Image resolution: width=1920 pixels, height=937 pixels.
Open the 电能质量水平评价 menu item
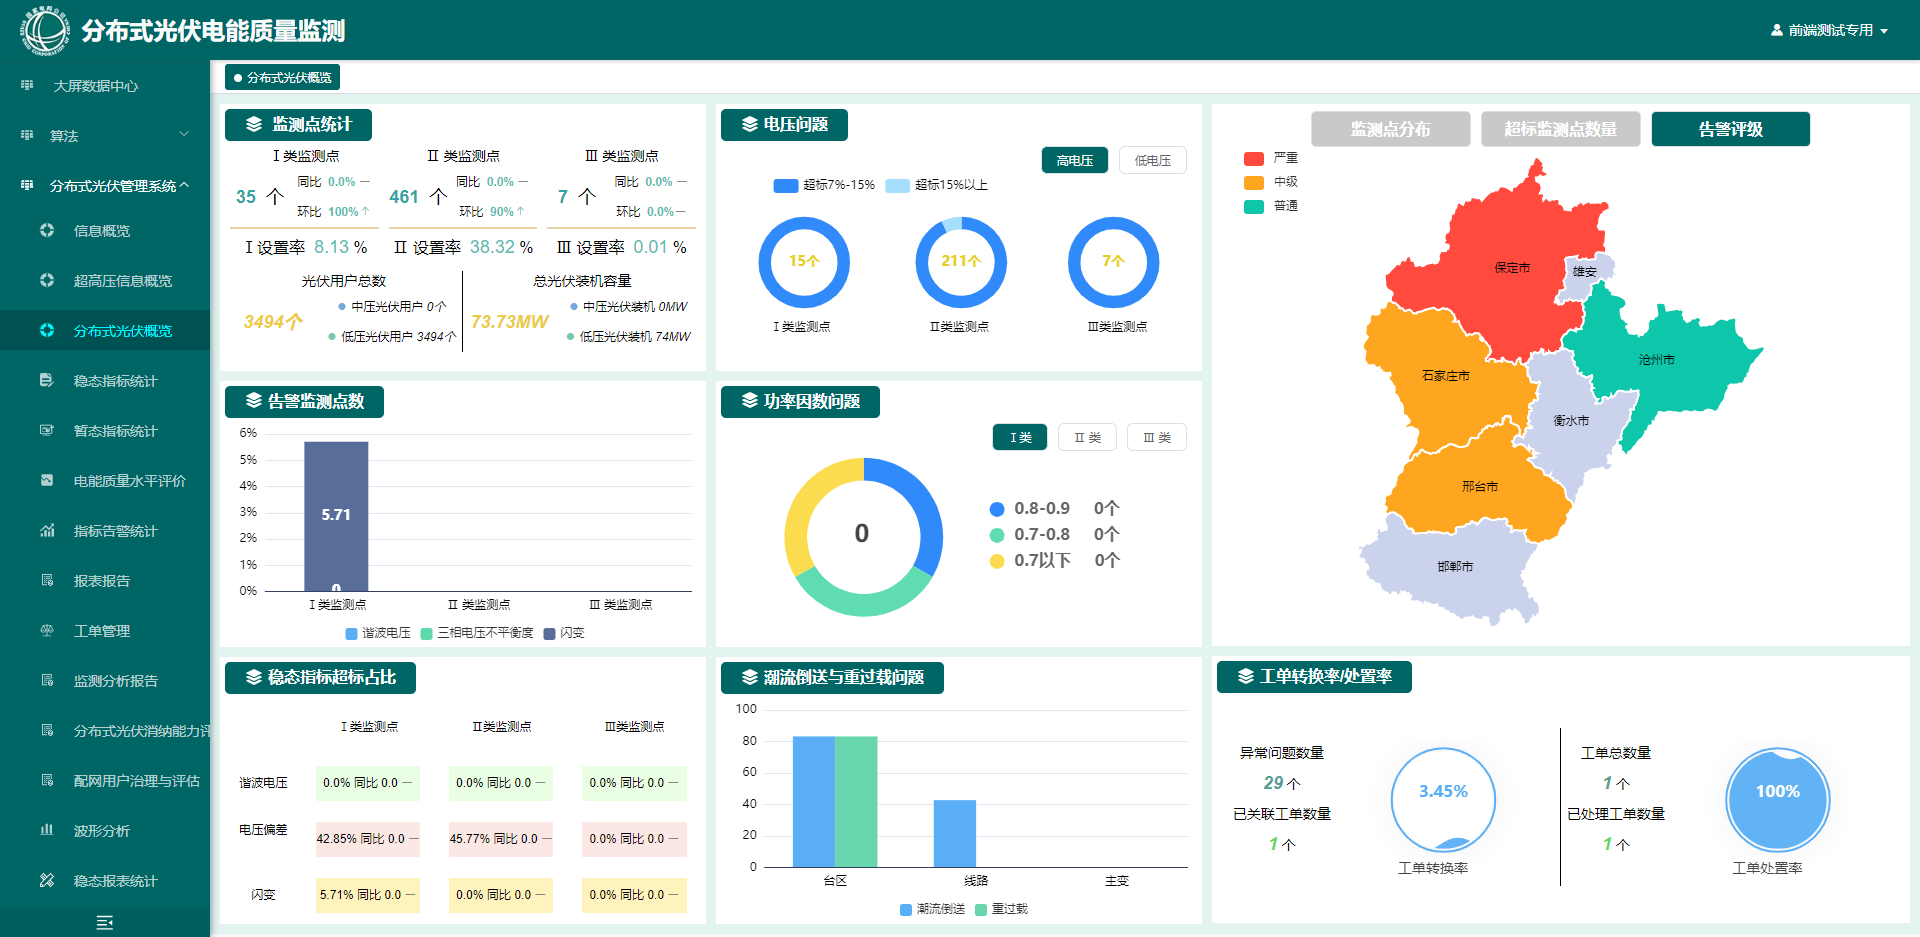coord(105,481)
